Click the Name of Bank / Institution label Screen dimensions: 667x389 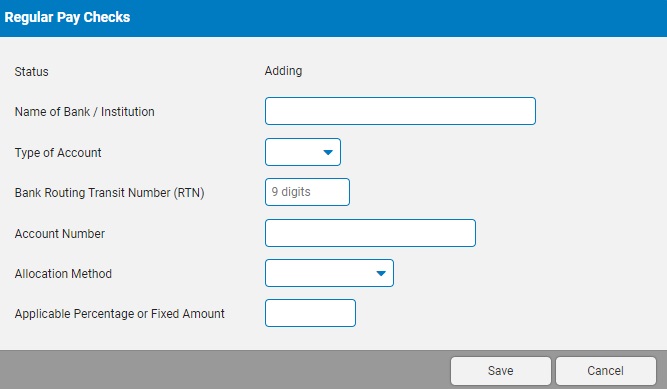pos(85,112)
